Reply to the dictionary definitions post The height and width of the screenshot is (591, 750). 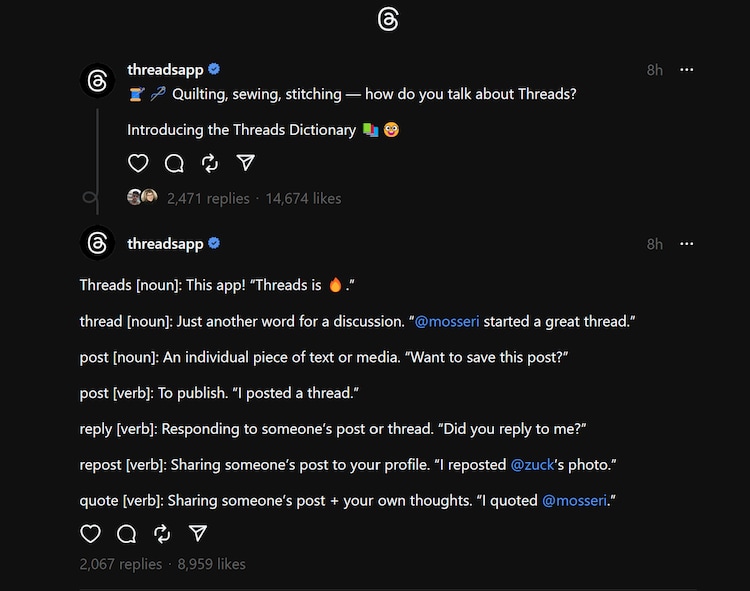(x=126, y=533)
